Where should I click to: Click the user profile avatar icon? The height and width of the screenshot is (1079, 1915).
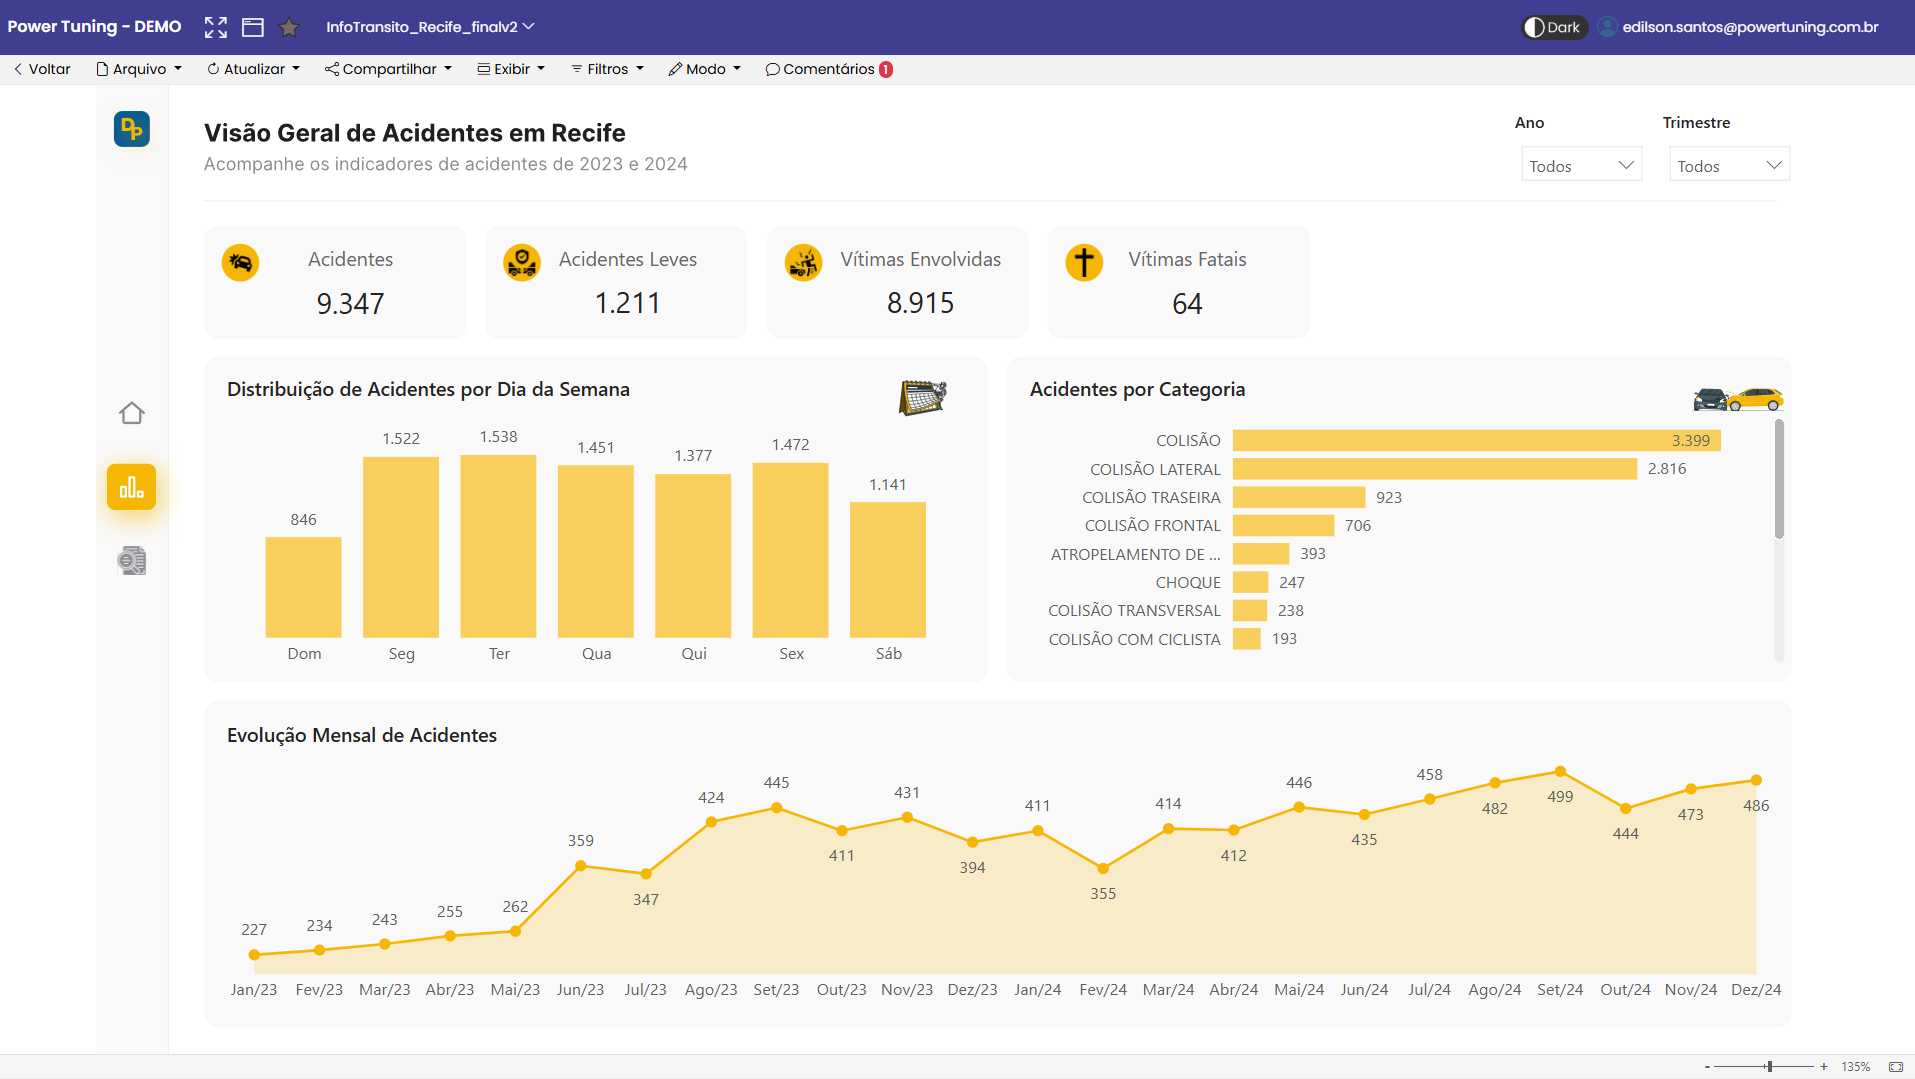click(x=1607, y=27)
